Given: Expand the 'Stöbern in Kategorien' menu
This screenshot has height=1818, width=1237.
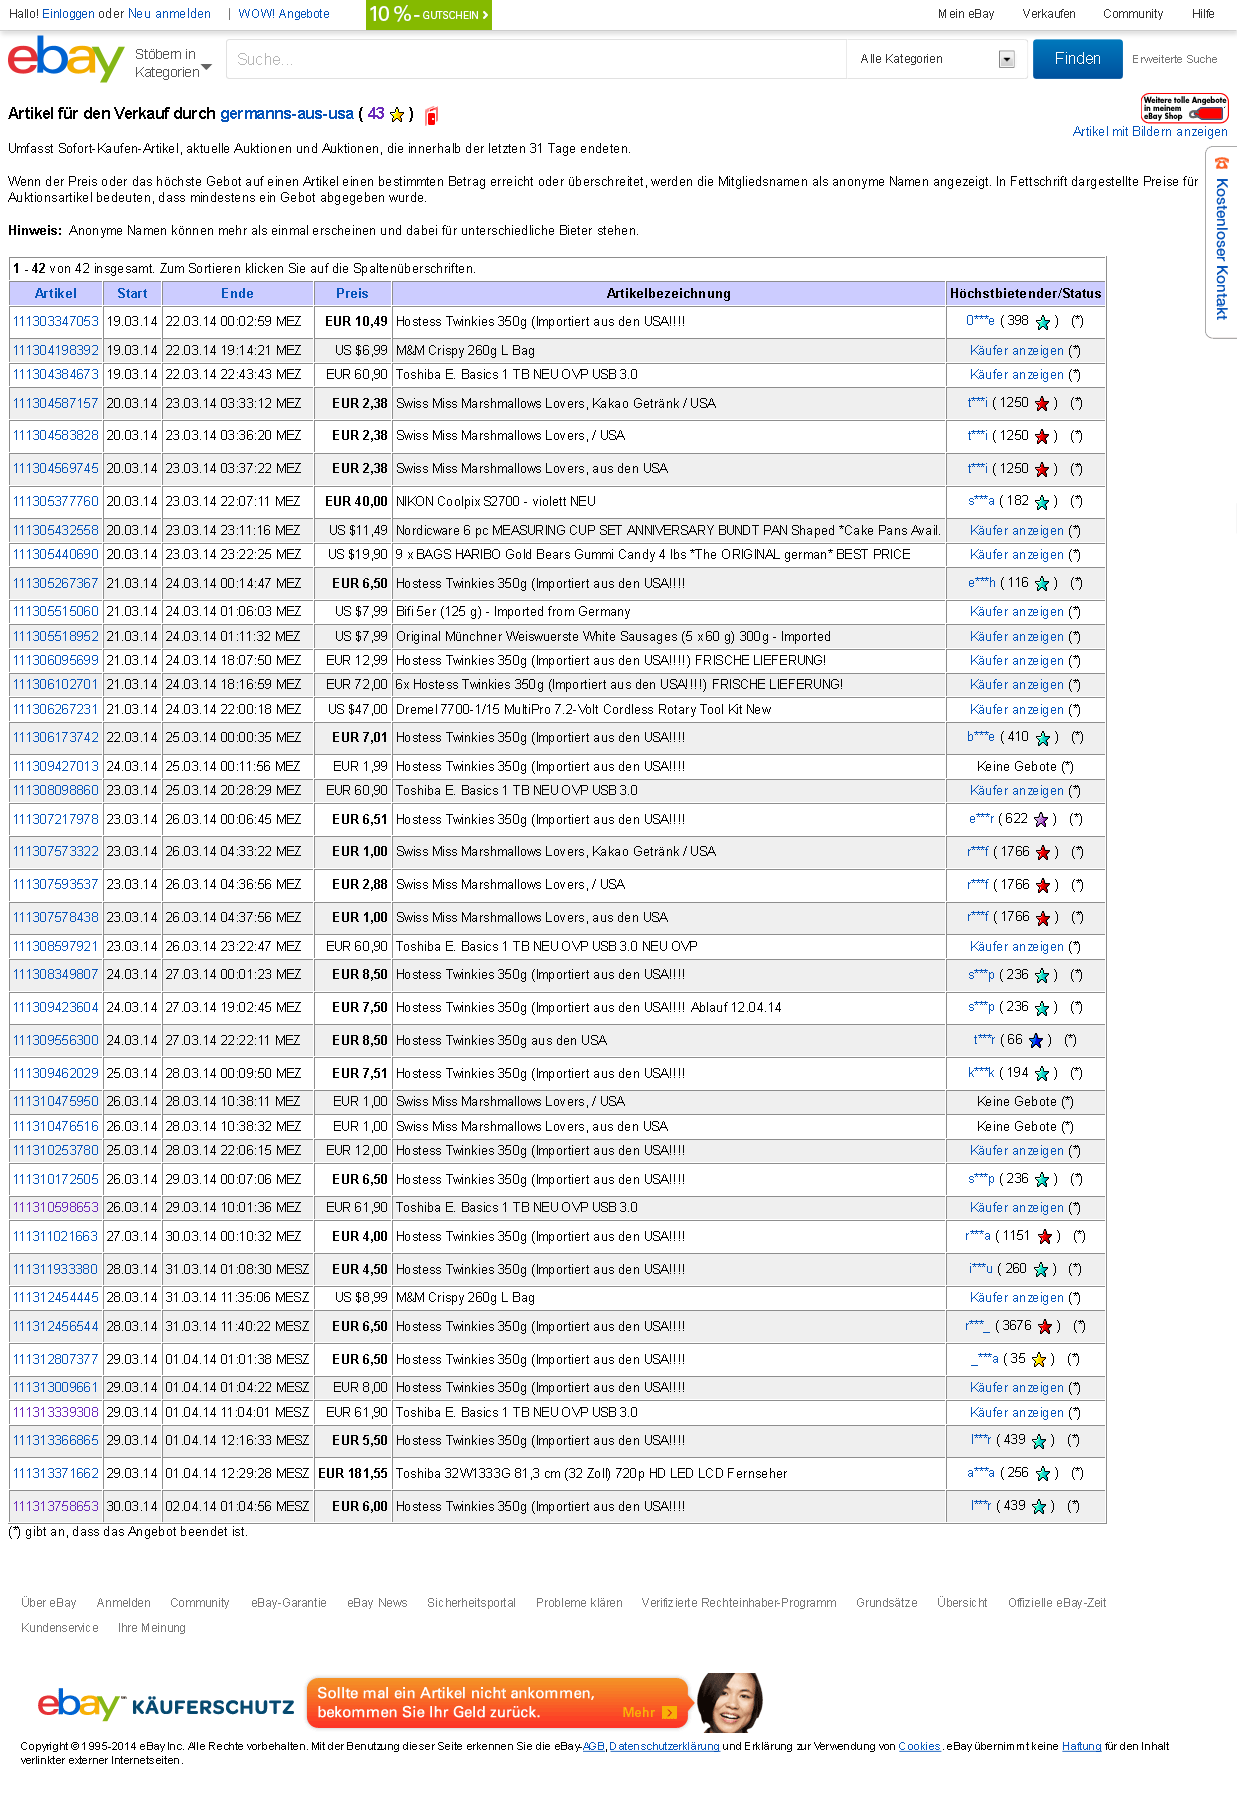Looking at the screenshot, I should pyautogui.click(x=172, y=63).
